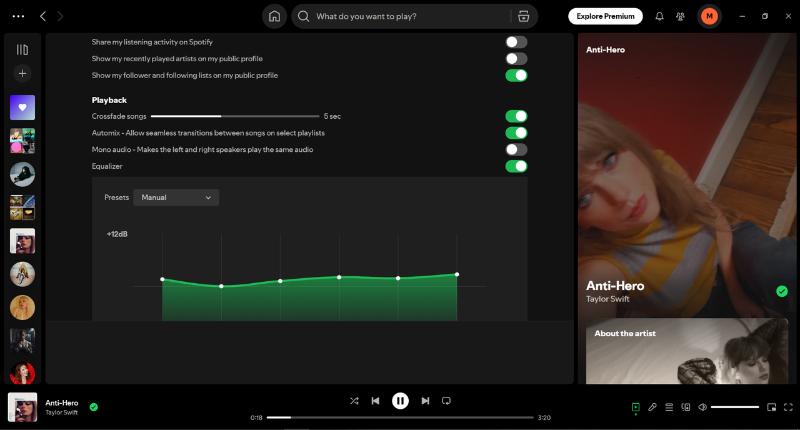The height and width of the screenshot is (430, 800).
Task: Open the notifications bell
Action: tap(659, 16)
